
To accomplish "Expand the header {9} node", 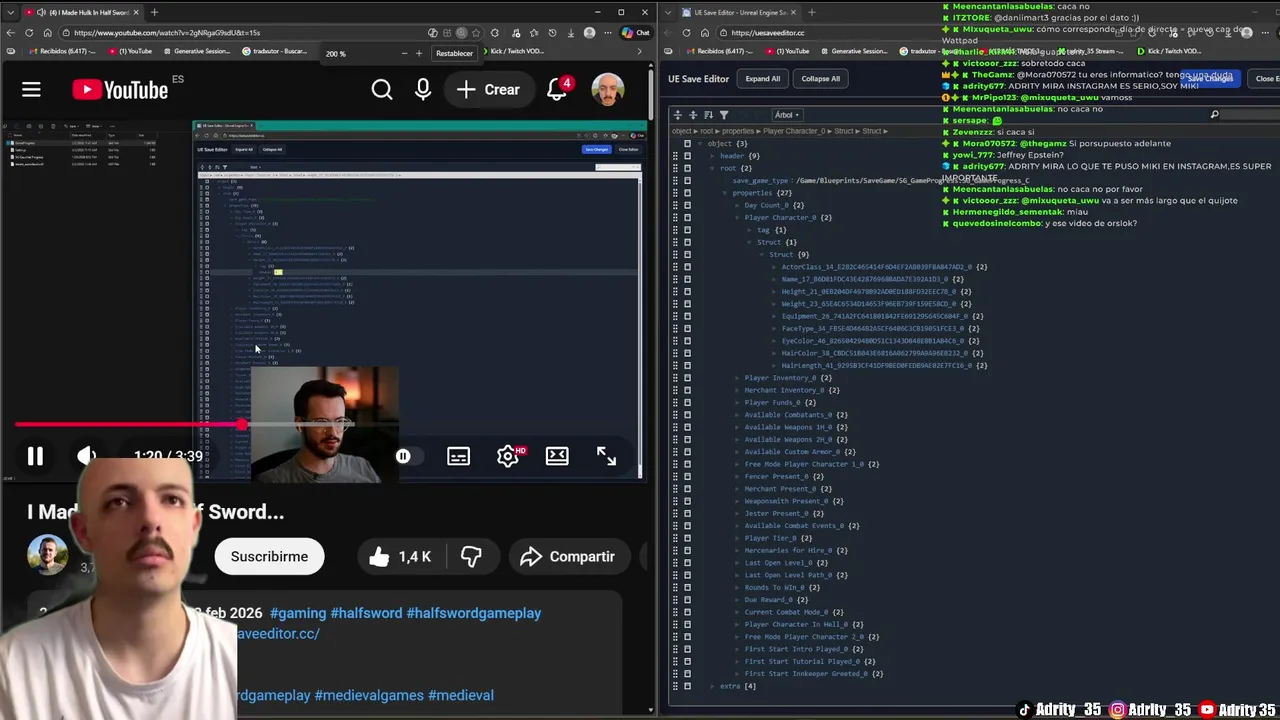I will (713, 156).
